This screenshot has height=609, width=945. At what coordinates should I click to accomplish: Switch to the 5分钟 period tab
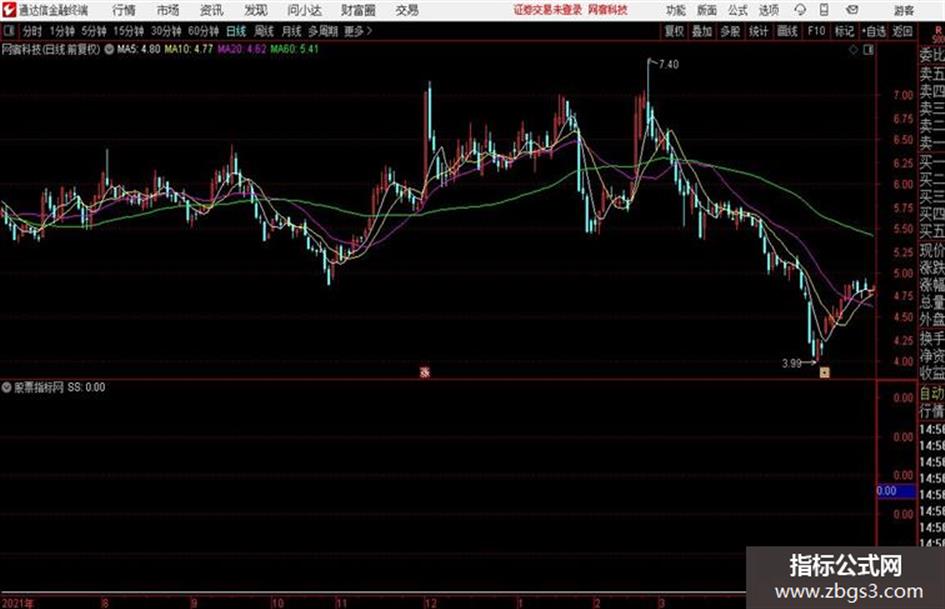point(94,31)
